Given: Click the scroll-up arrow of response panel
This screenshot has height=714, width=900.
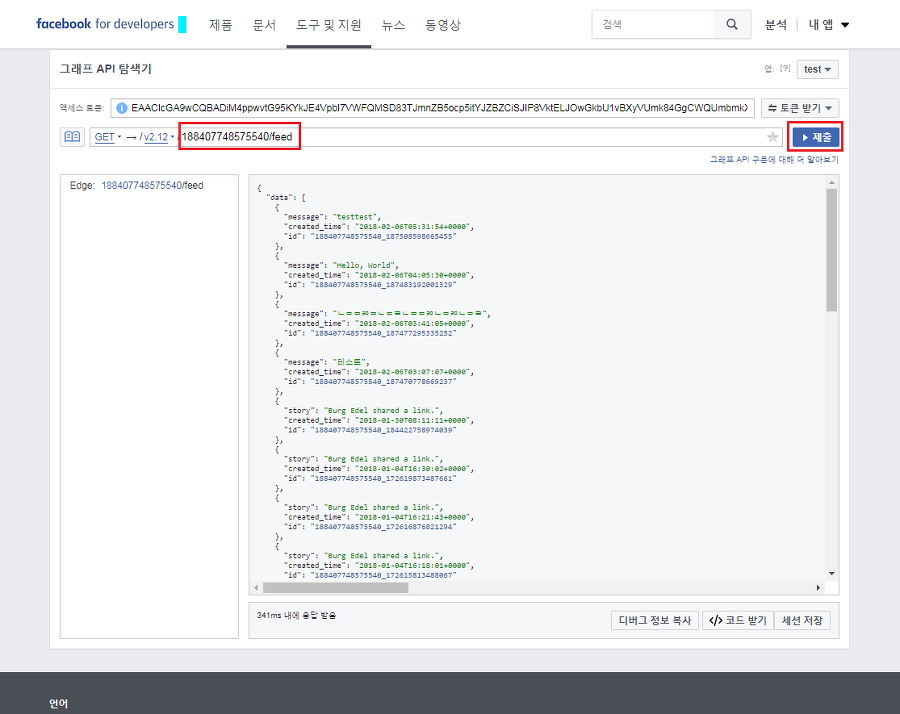Looking at the screenshot, I should pos(832,183).
